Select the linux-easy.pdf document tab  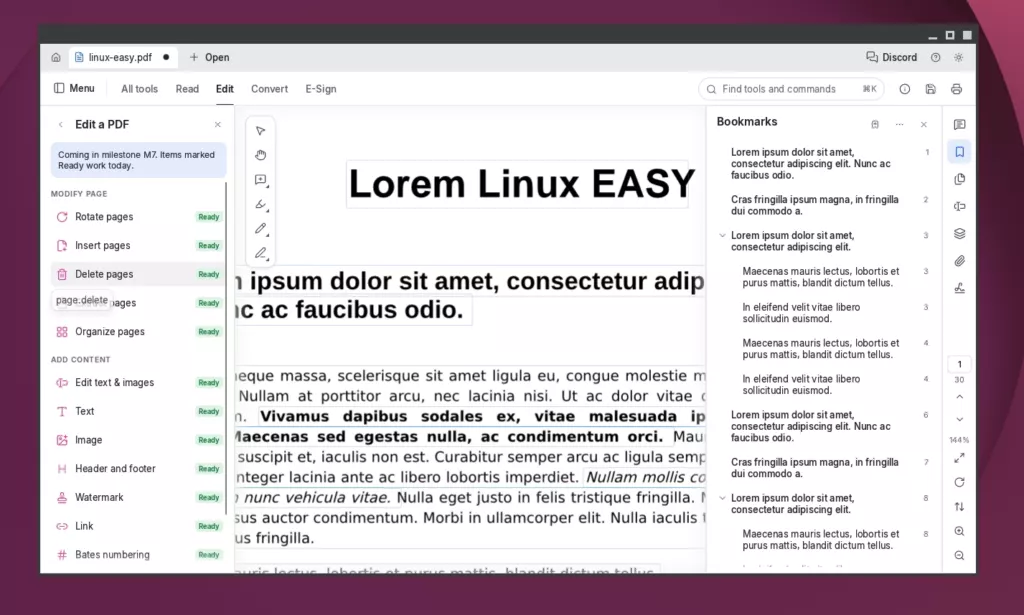click(x=121, y=57)
